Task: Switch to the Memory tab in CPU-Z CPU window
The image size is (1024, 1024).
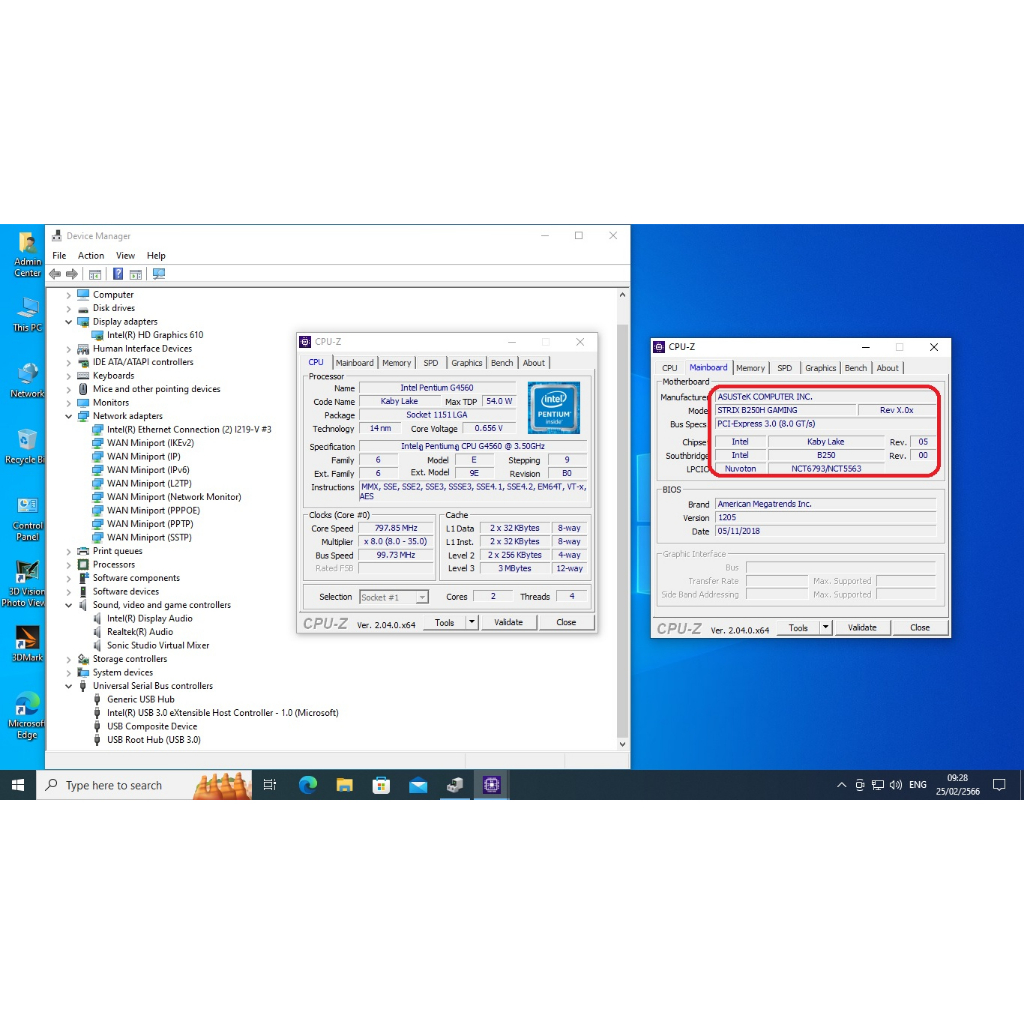Action: 396,363
